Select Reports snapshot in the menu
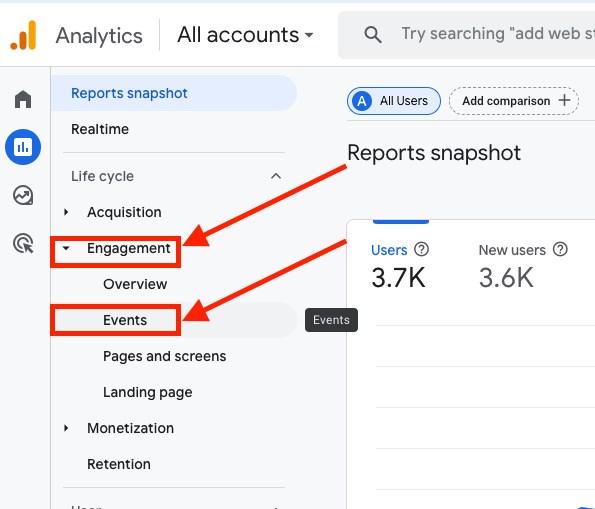 (174, 93)
